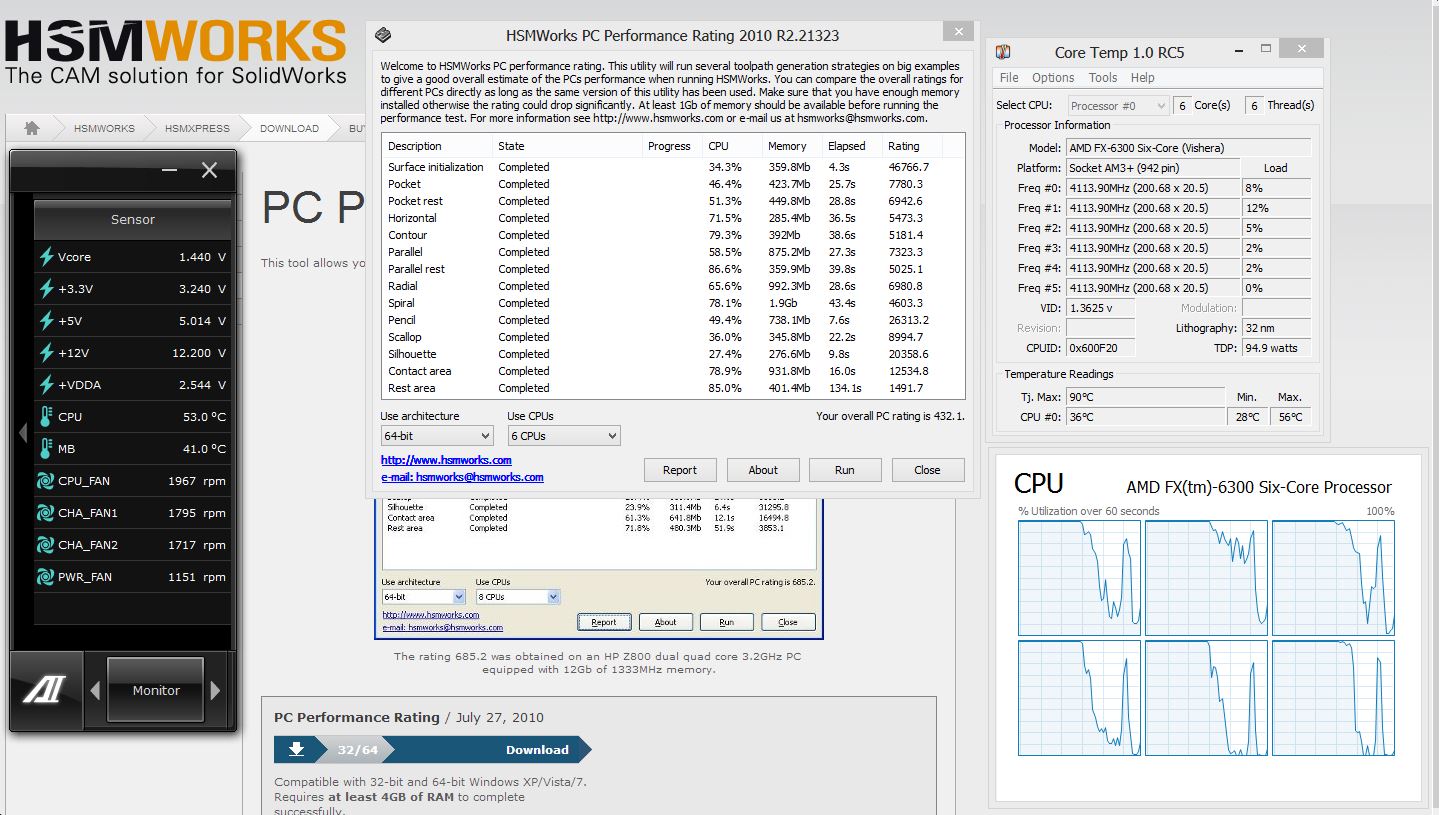Select the Spiral row in the results list
Screen dimensions: 1439x815
coord(674,303)
